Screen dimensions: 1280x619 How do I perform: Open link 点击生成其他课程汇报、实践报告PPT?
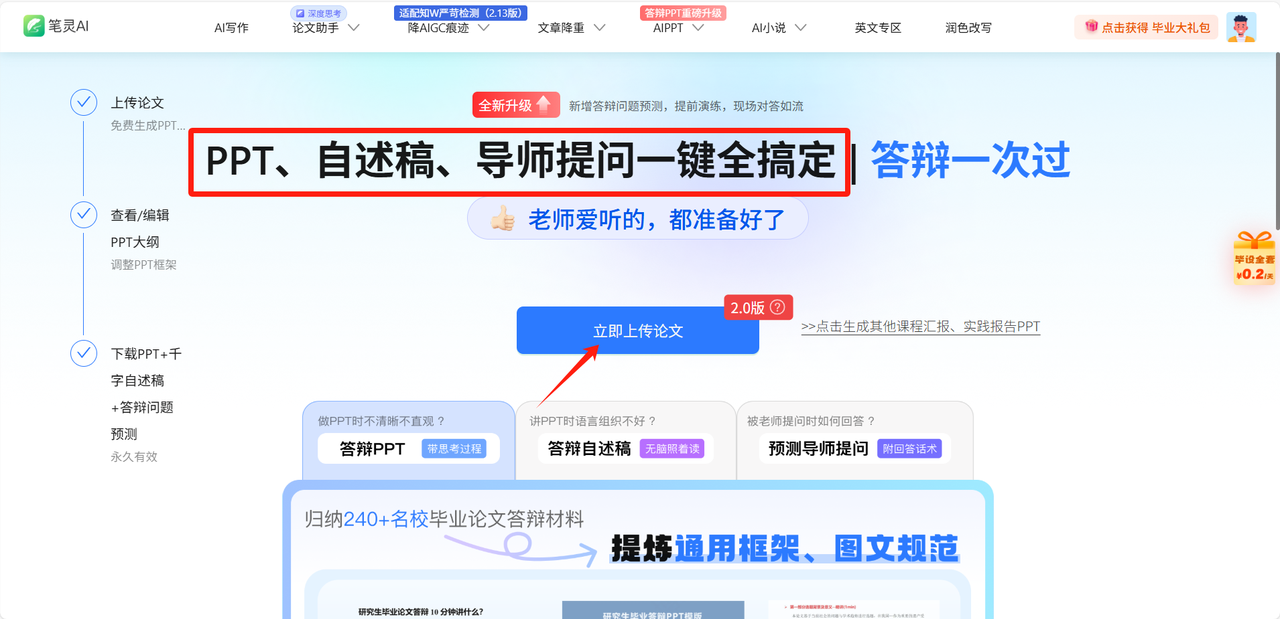click(x=921, y=327)
